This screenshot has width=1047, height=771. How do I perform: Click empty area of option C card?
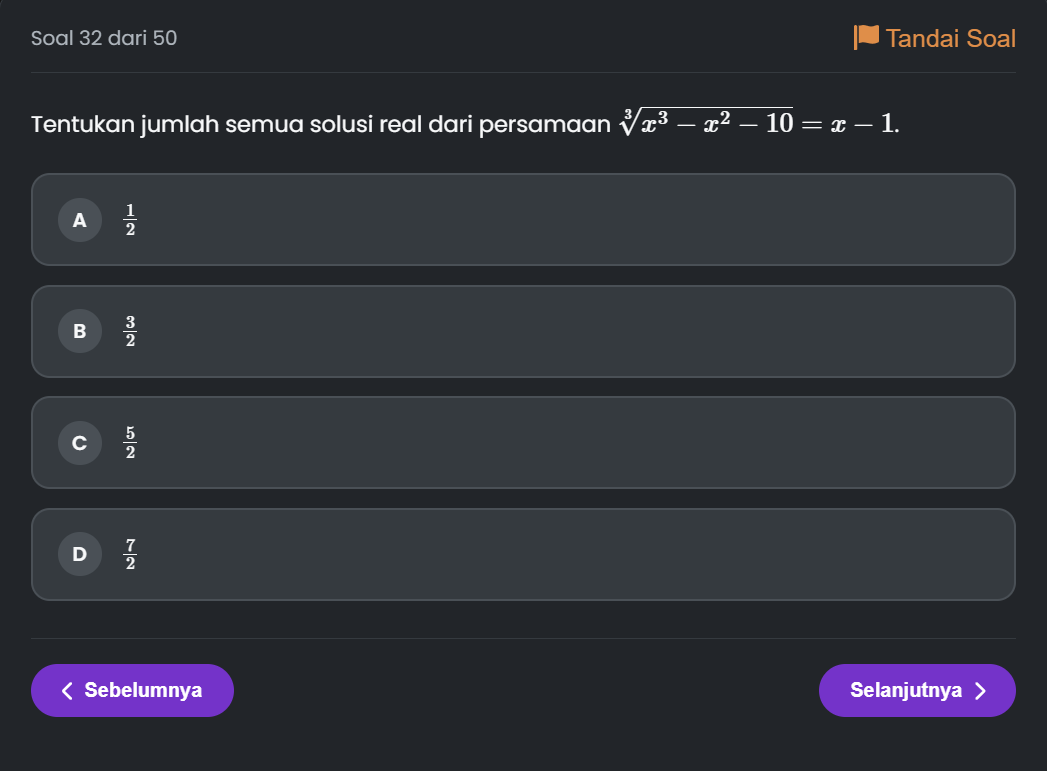pyautogui.click(x=574, y=443)
